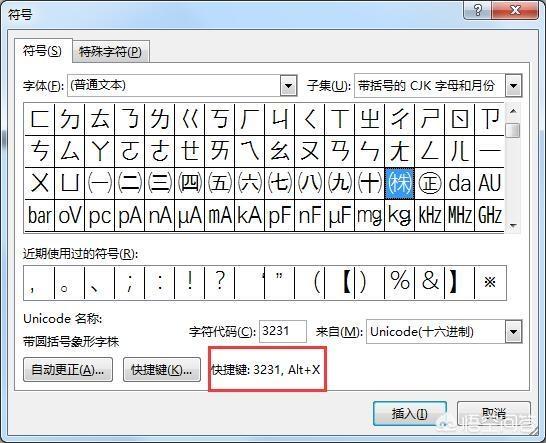Image resolution: width=546 pixels, height=443 pixels.
Task: Choose the bar unit symbol
Action: coord(40,215)
